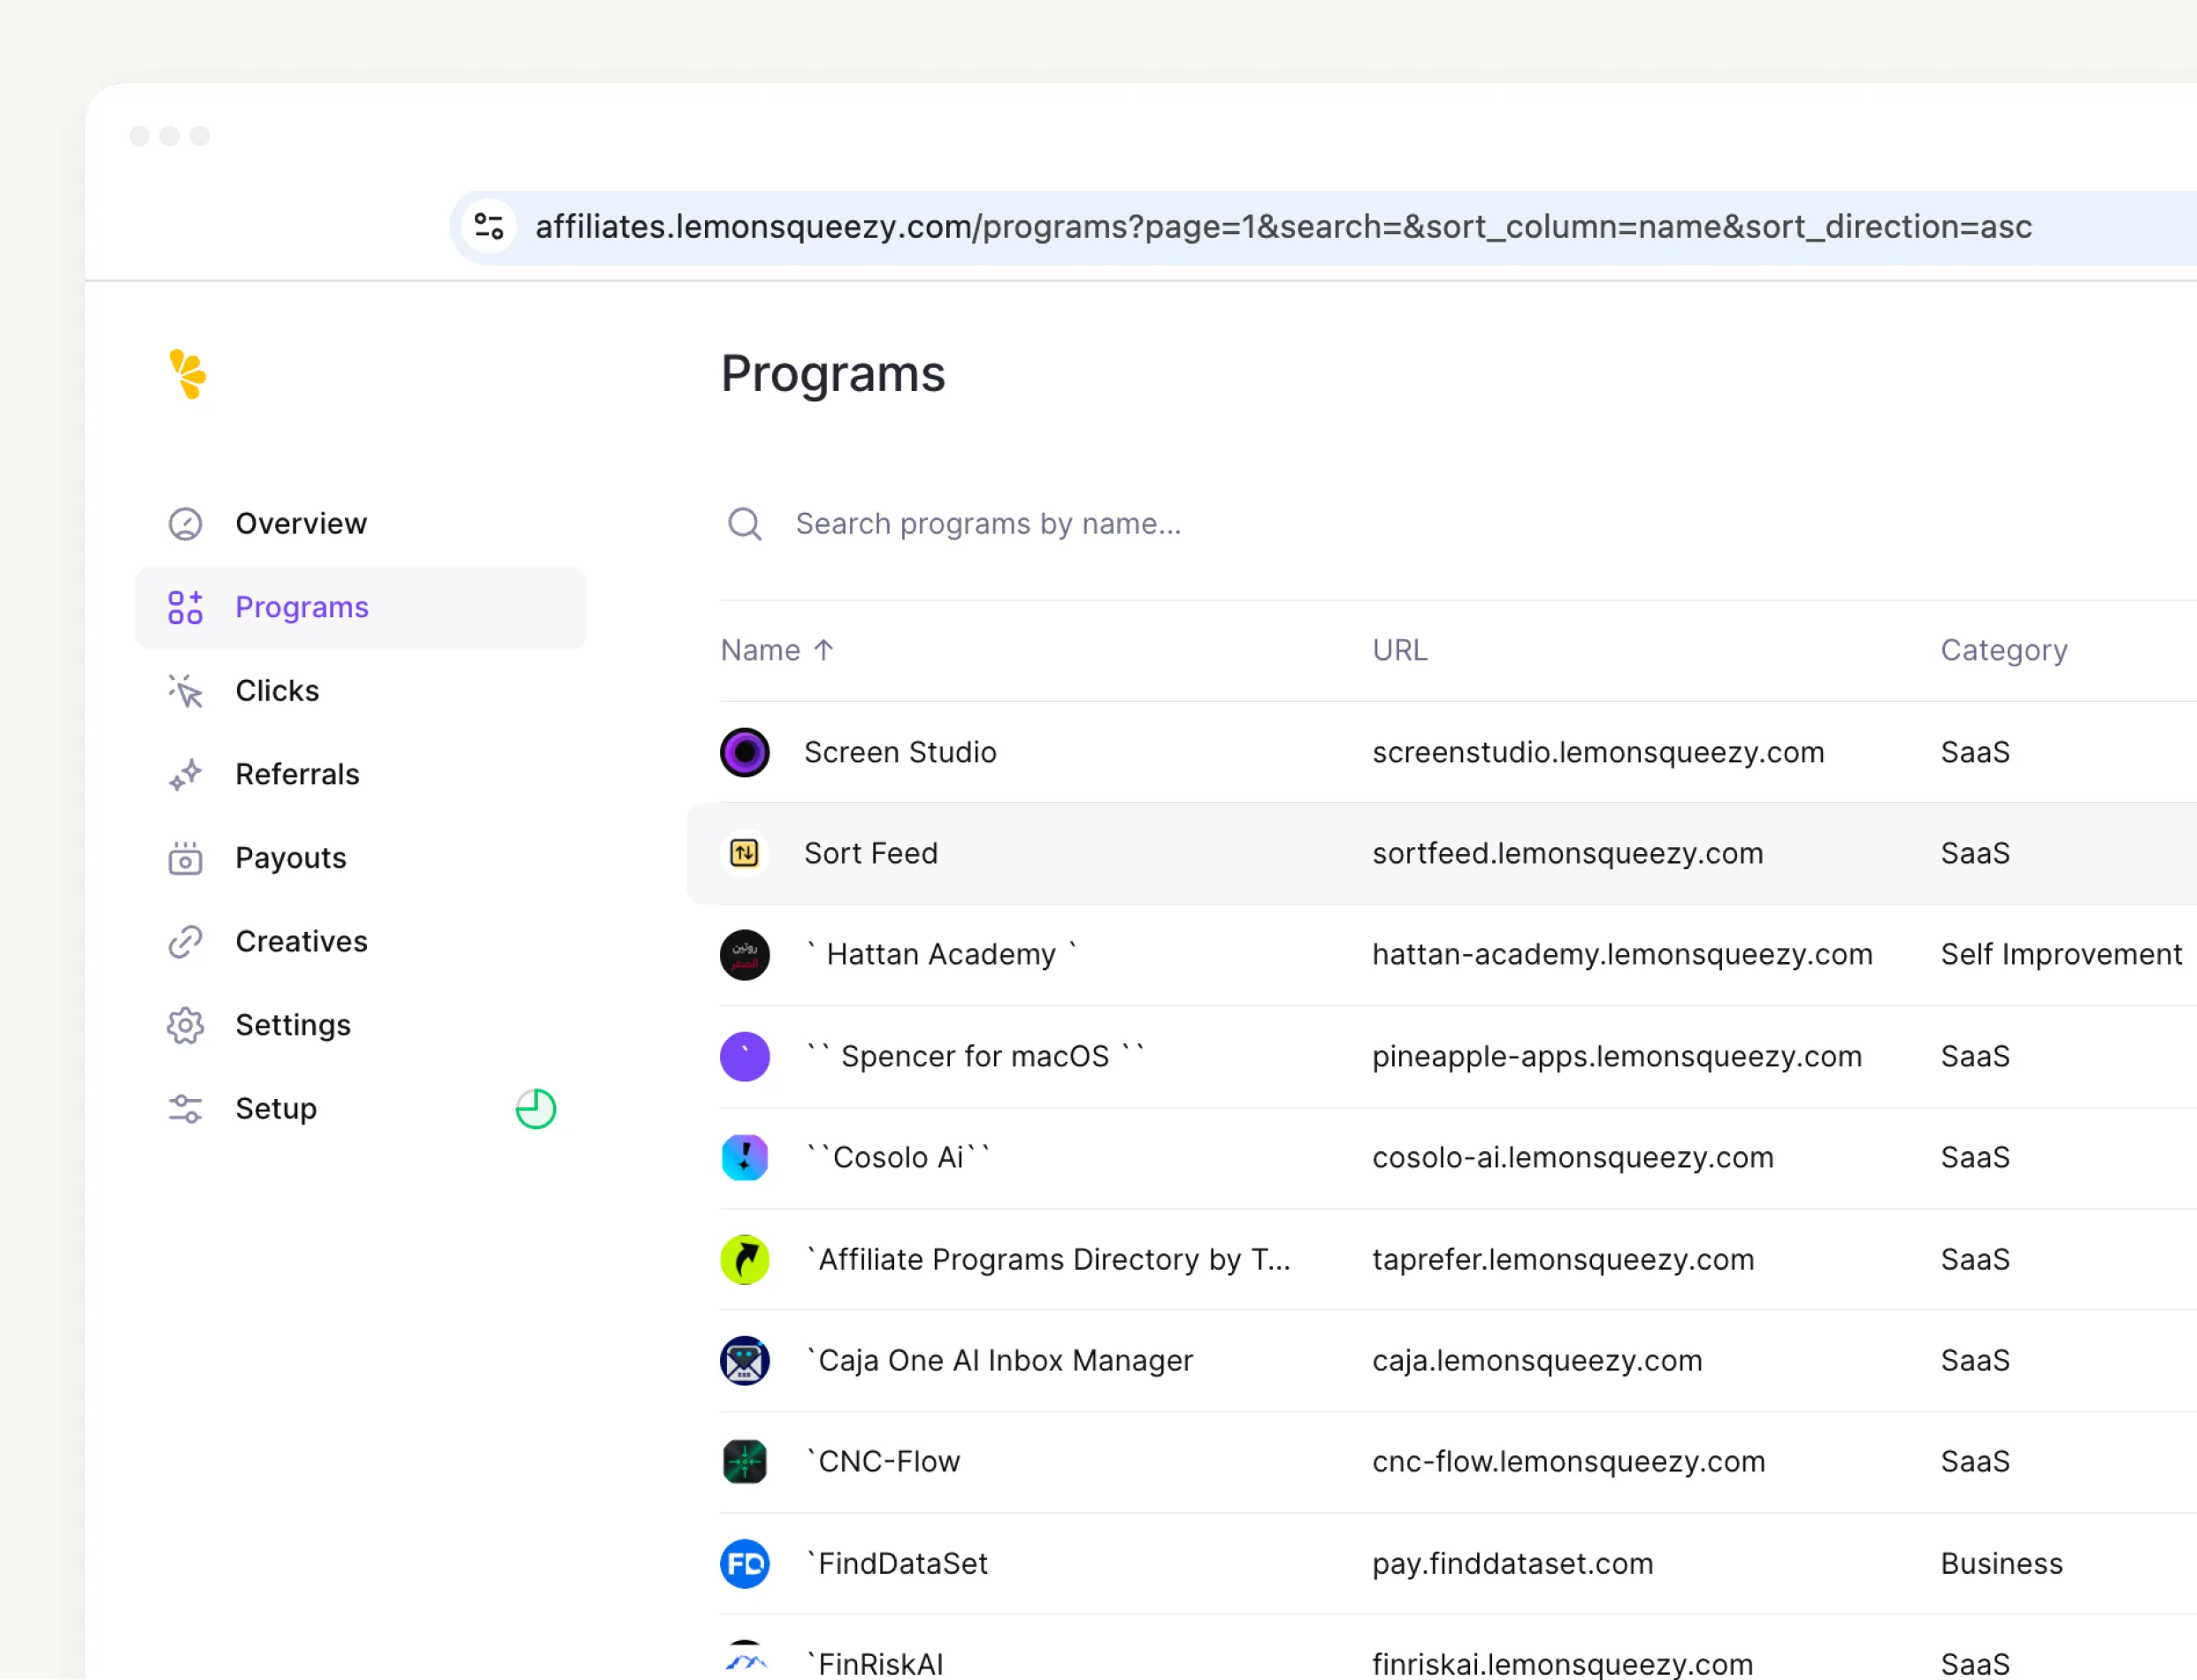Image resolution: width=2197 pixels, height=1680 pixels.
Task: Click pineapple-apps.lemonsqueezy.com URL
Action: coord(1616,1056)
